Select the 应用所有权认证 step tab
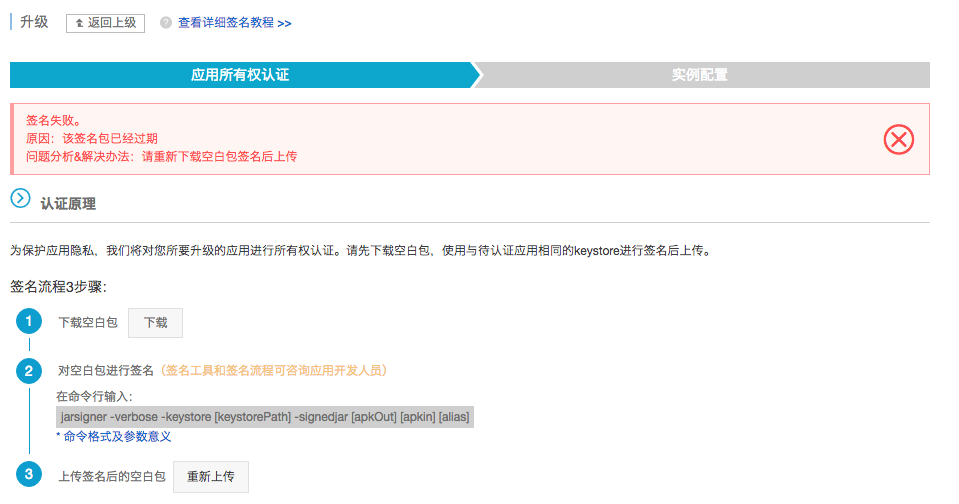 pos(240,75)
